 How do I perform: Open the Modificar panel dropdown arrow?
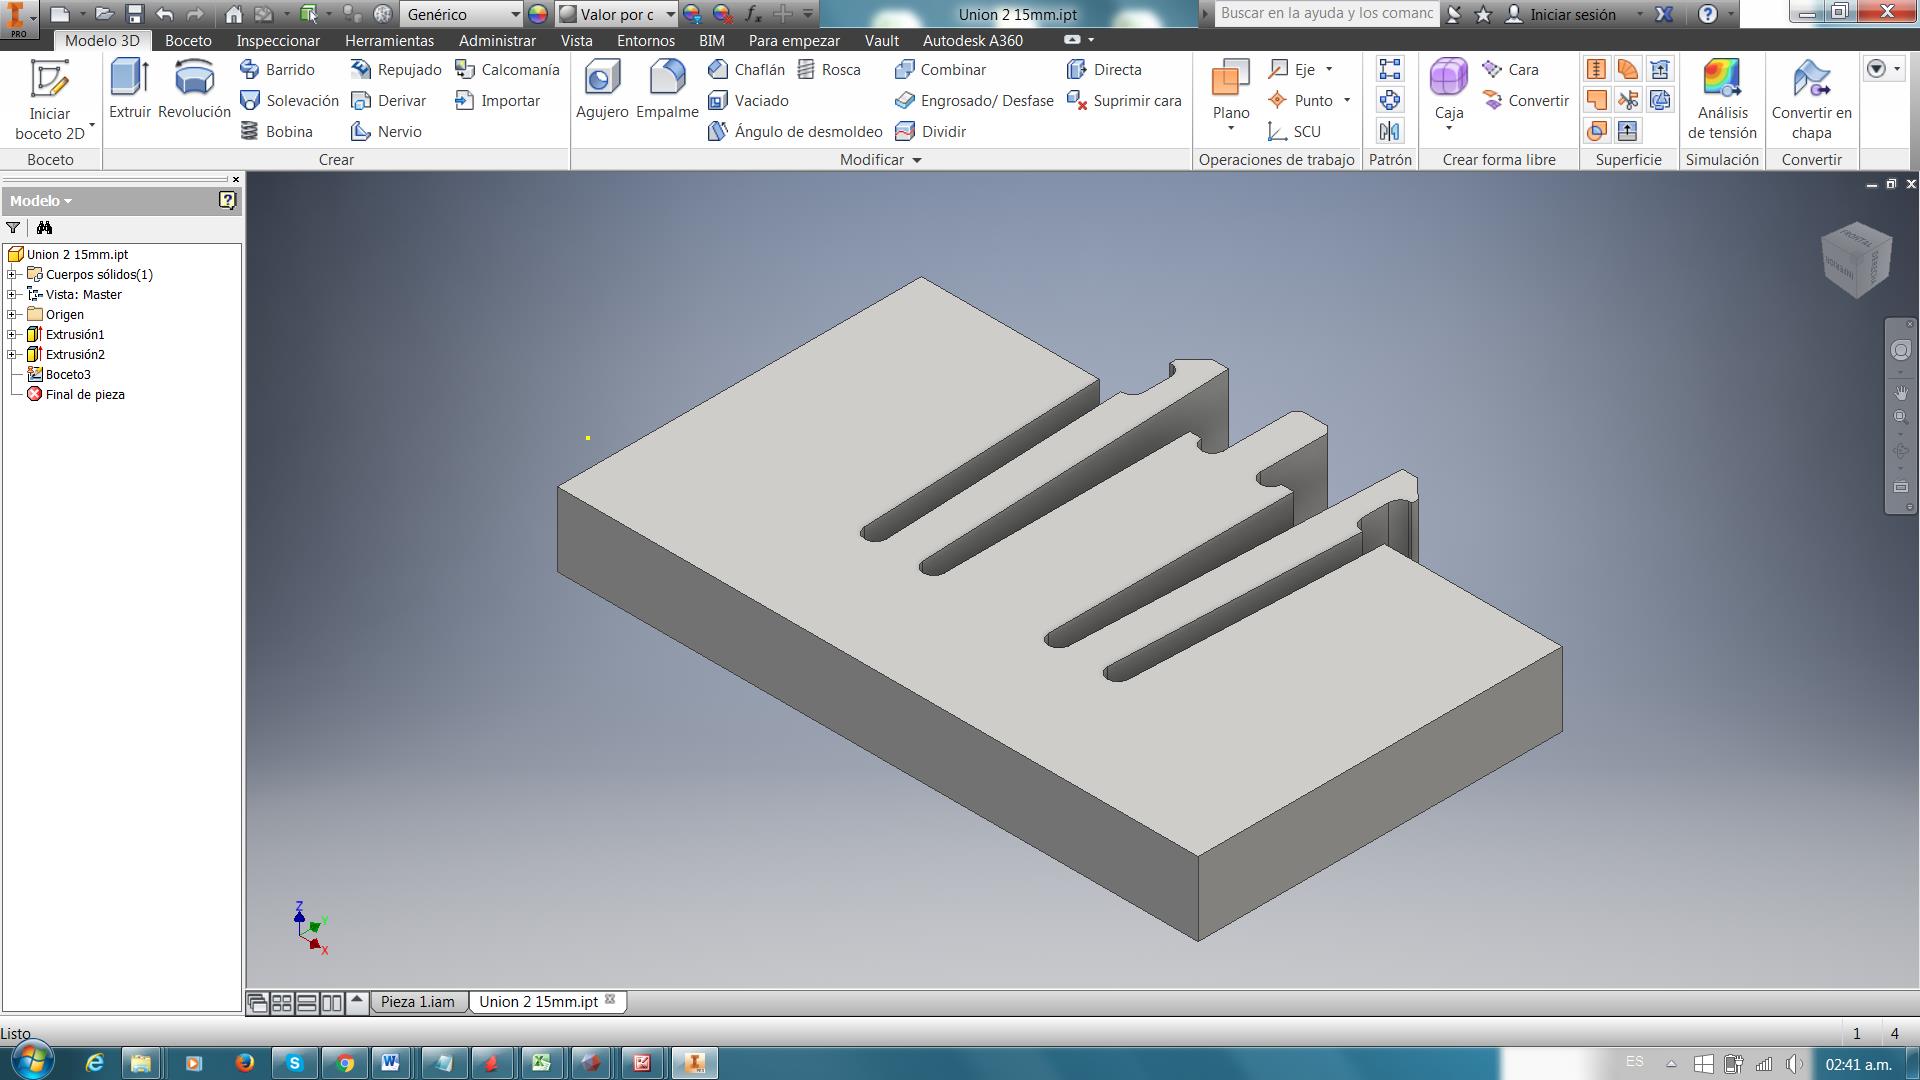pos(917,160)
